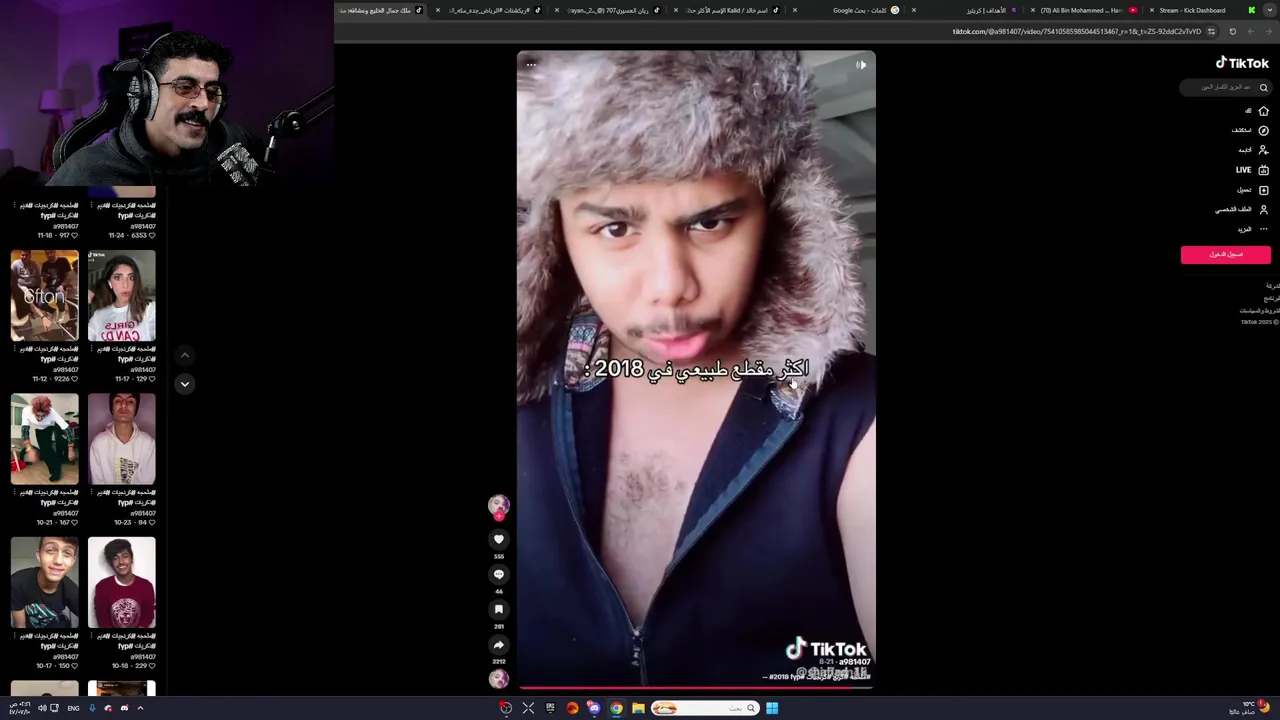This screenshot has width=1280, height=720.
Task: Go back with the browser back arrow
Action: click(x=1268, y=31)
